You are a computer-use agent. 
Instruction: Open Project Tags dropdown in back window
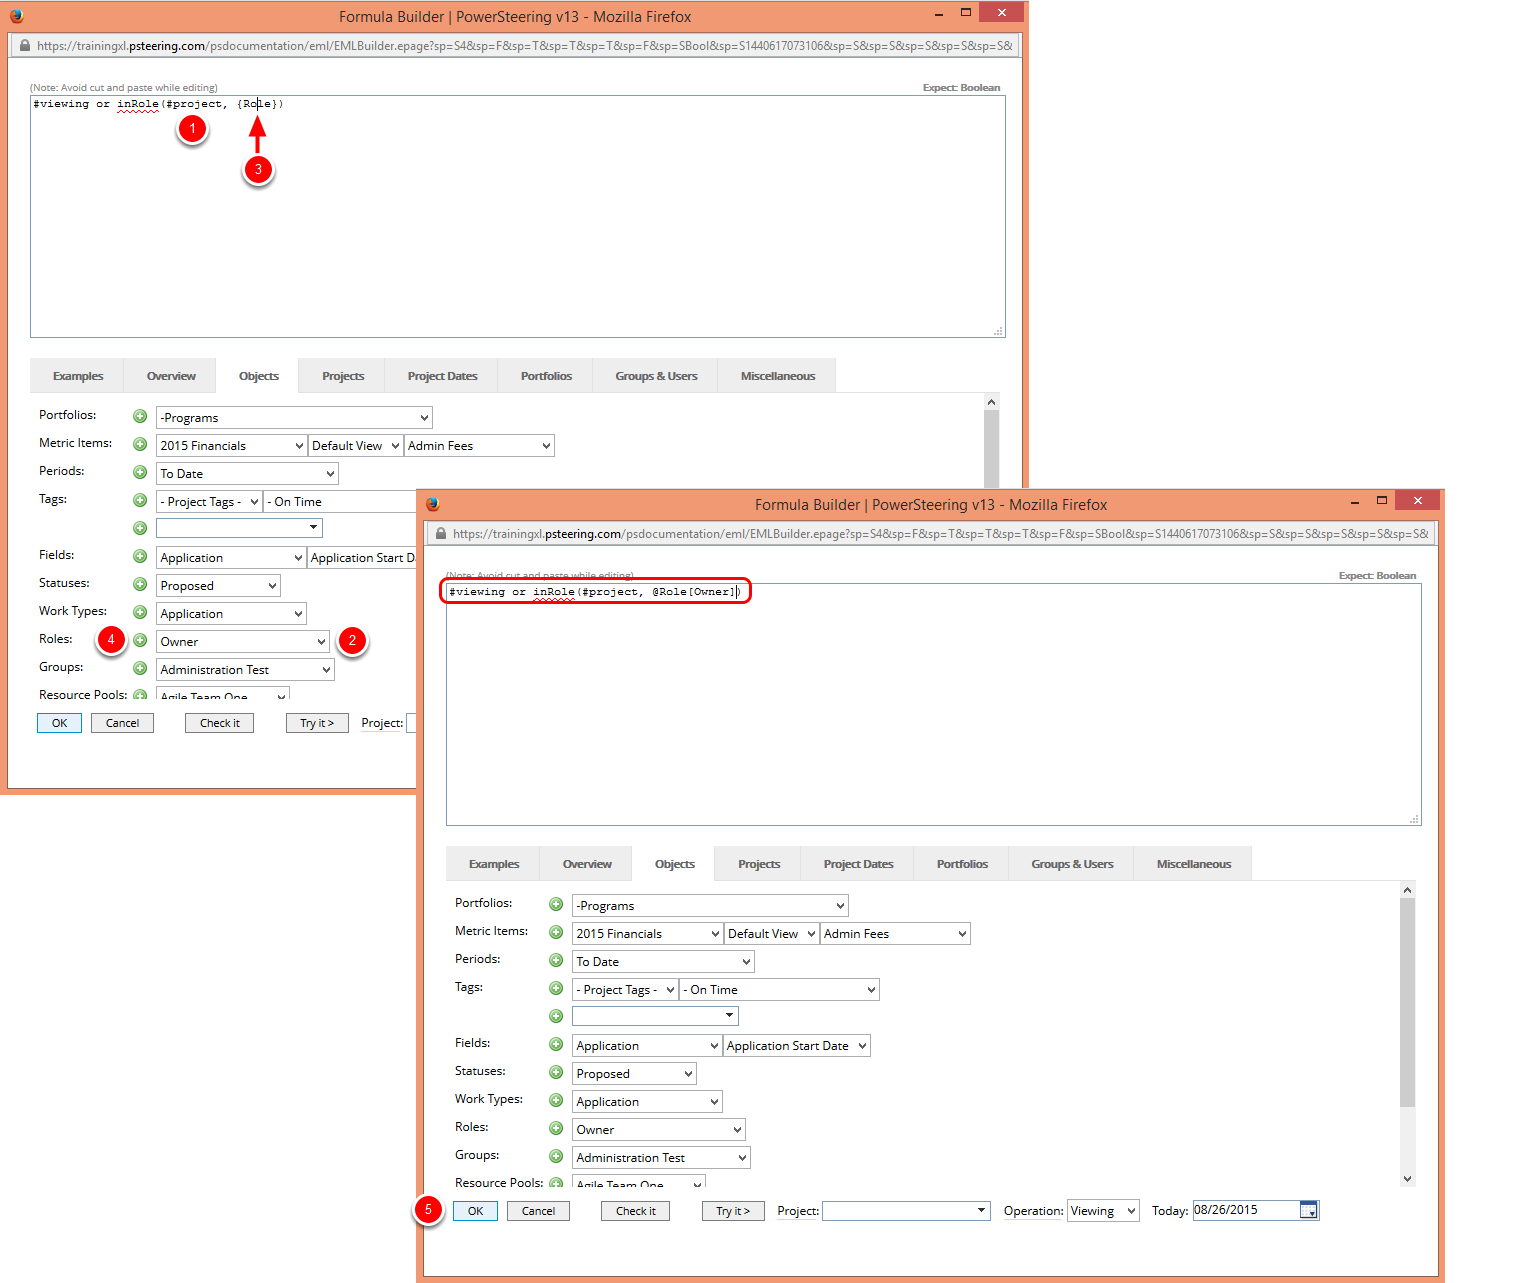pyautogui.click(x=209, y=501)
